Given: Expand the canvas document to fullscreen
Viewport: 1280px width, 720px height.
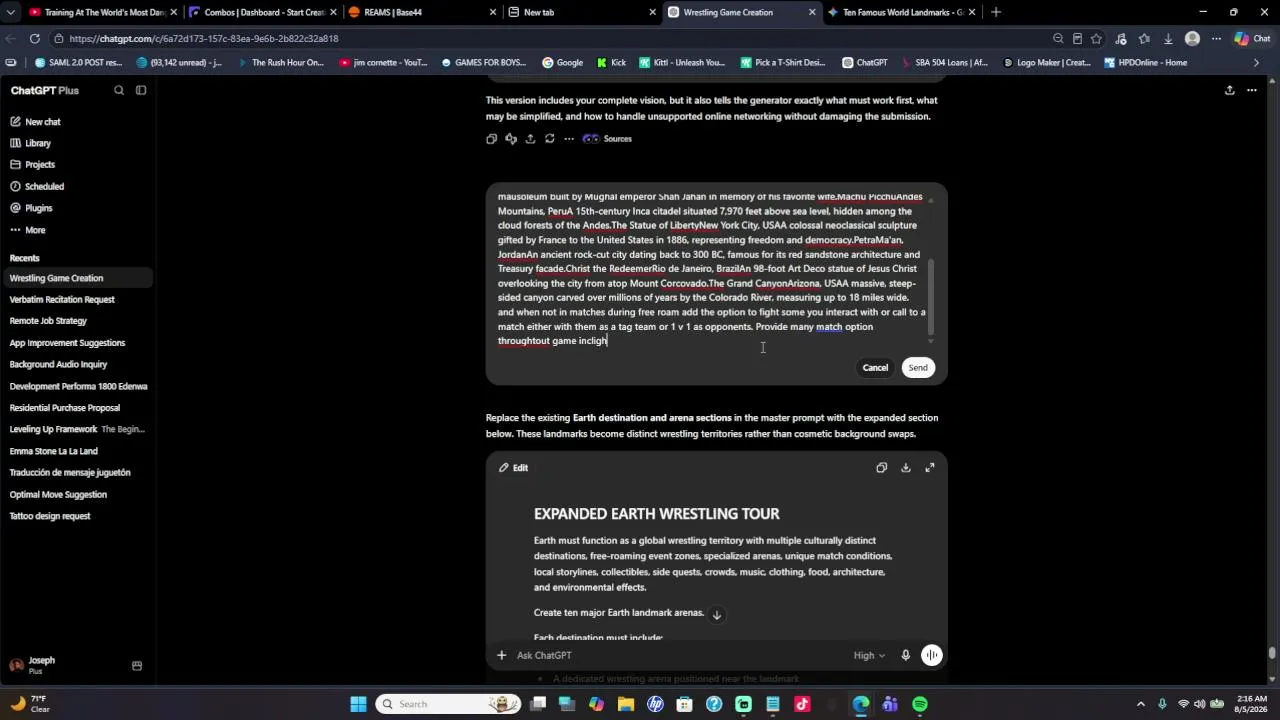Looking at the screenshot, I should coord(929,467).
